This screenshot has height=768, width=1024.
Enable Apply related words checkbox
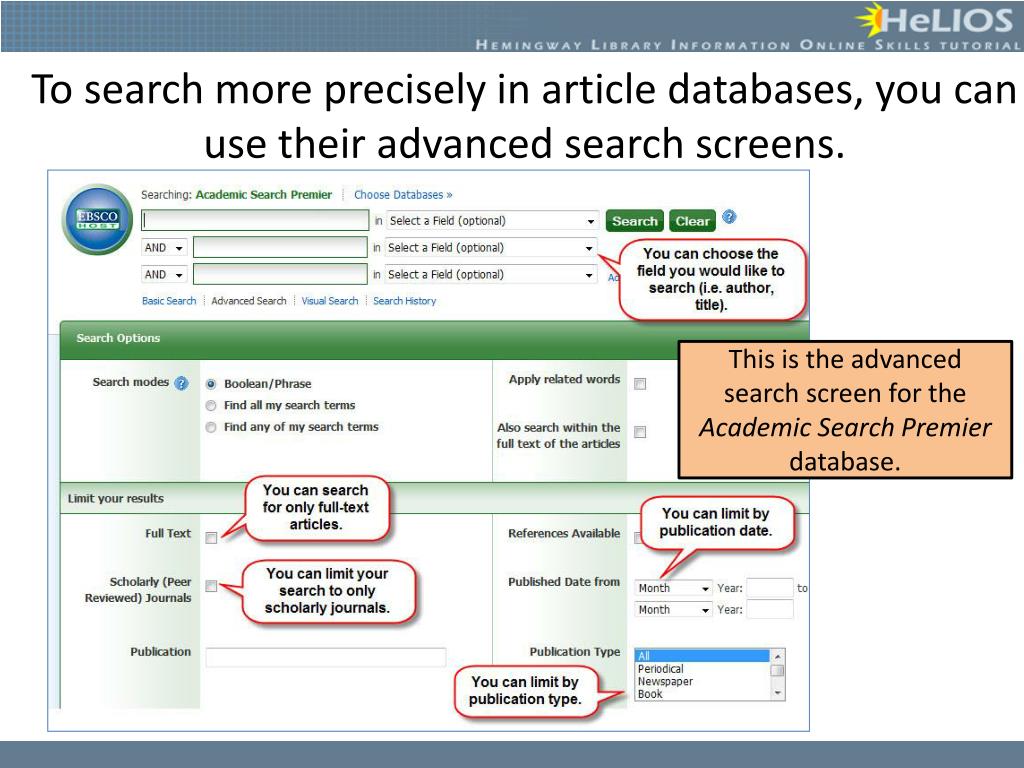[x=640, y=384]
